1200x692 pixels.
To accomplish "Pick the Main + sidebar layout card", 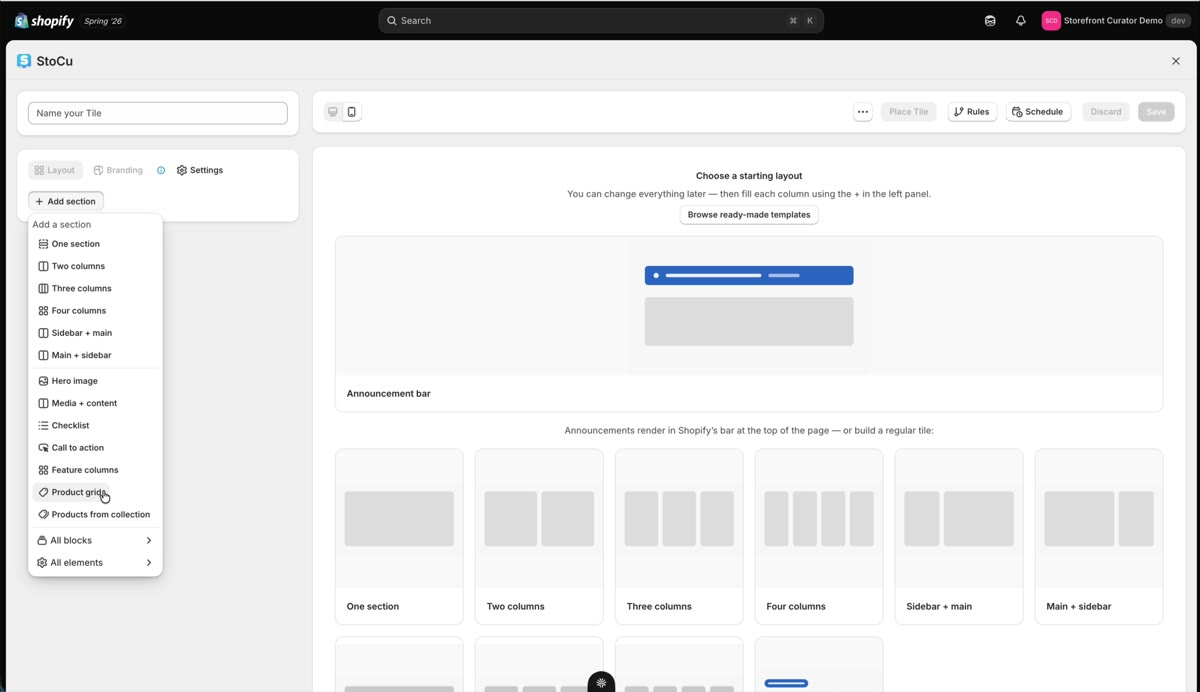I will coord(1099,537).
